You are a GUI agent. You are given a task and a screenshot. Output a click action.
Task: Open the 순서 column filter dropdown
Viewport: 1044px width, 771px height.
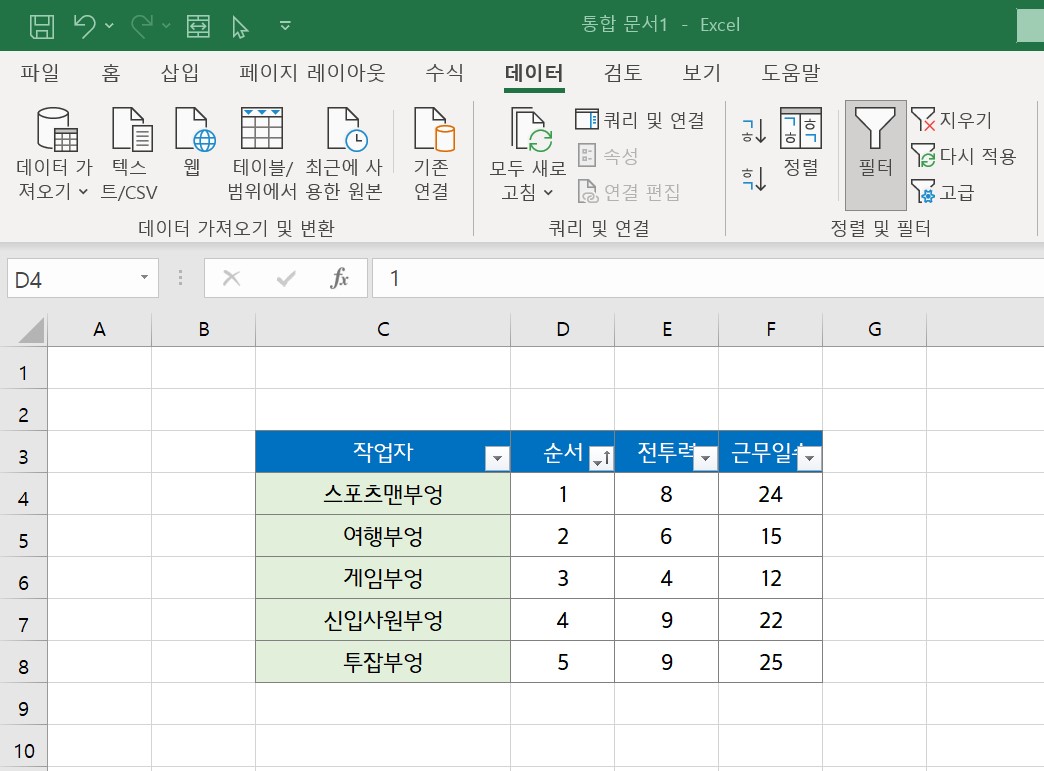tap(601, 458)
